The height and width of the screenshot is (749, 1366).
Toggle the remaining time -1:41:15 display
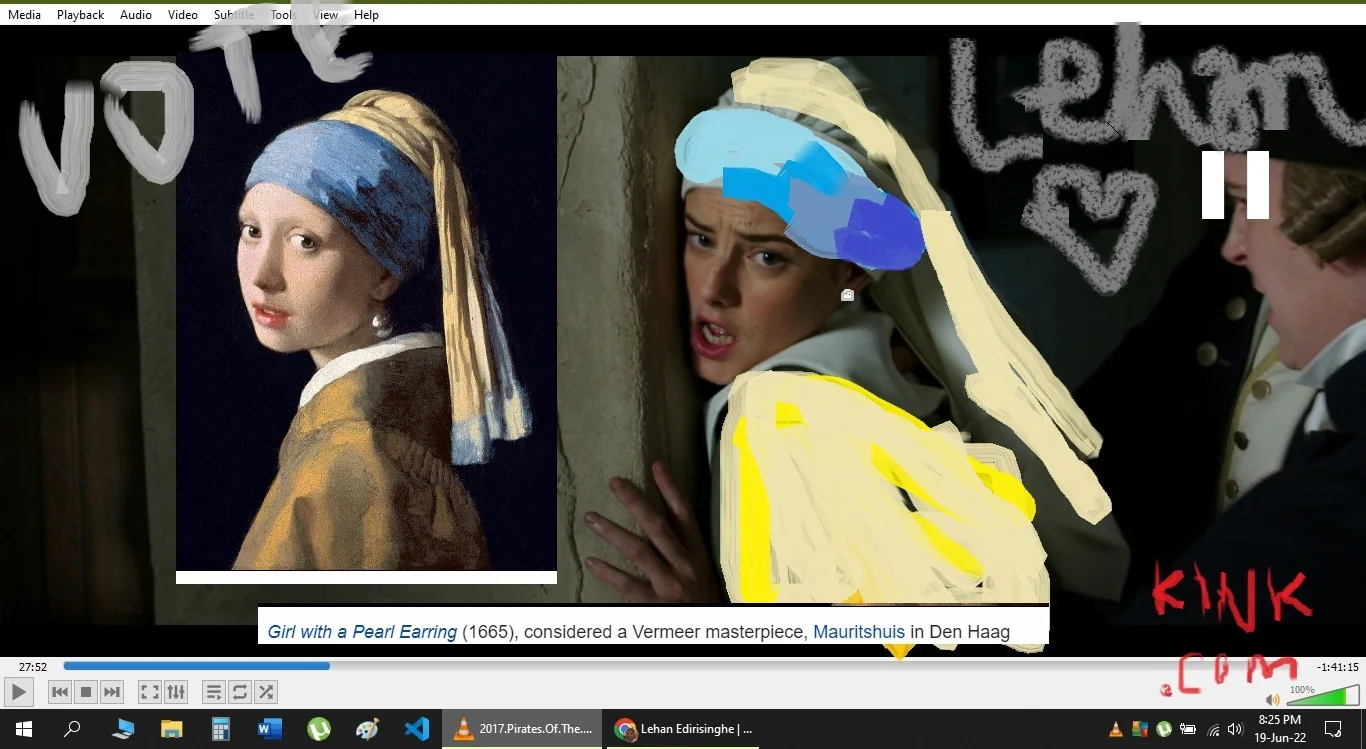1337,667
